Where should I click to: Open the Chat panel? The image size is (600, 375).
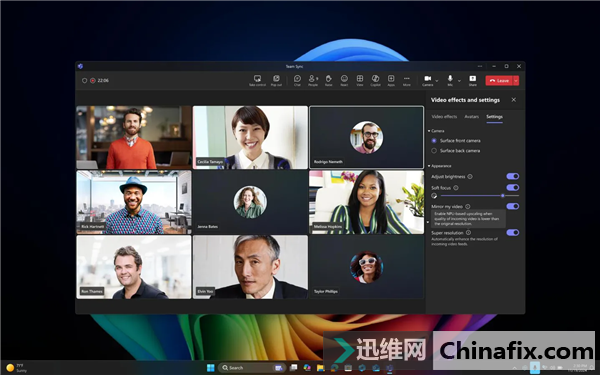pos(297,80)
